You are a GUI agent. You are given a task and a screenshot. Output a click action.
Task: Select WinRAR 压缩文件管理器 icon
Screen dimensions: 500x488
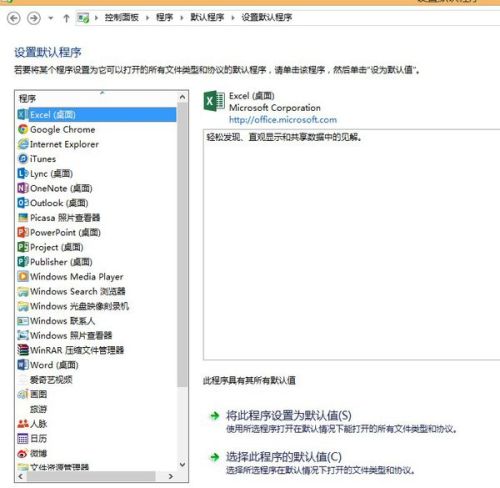(x=23, y=350)
